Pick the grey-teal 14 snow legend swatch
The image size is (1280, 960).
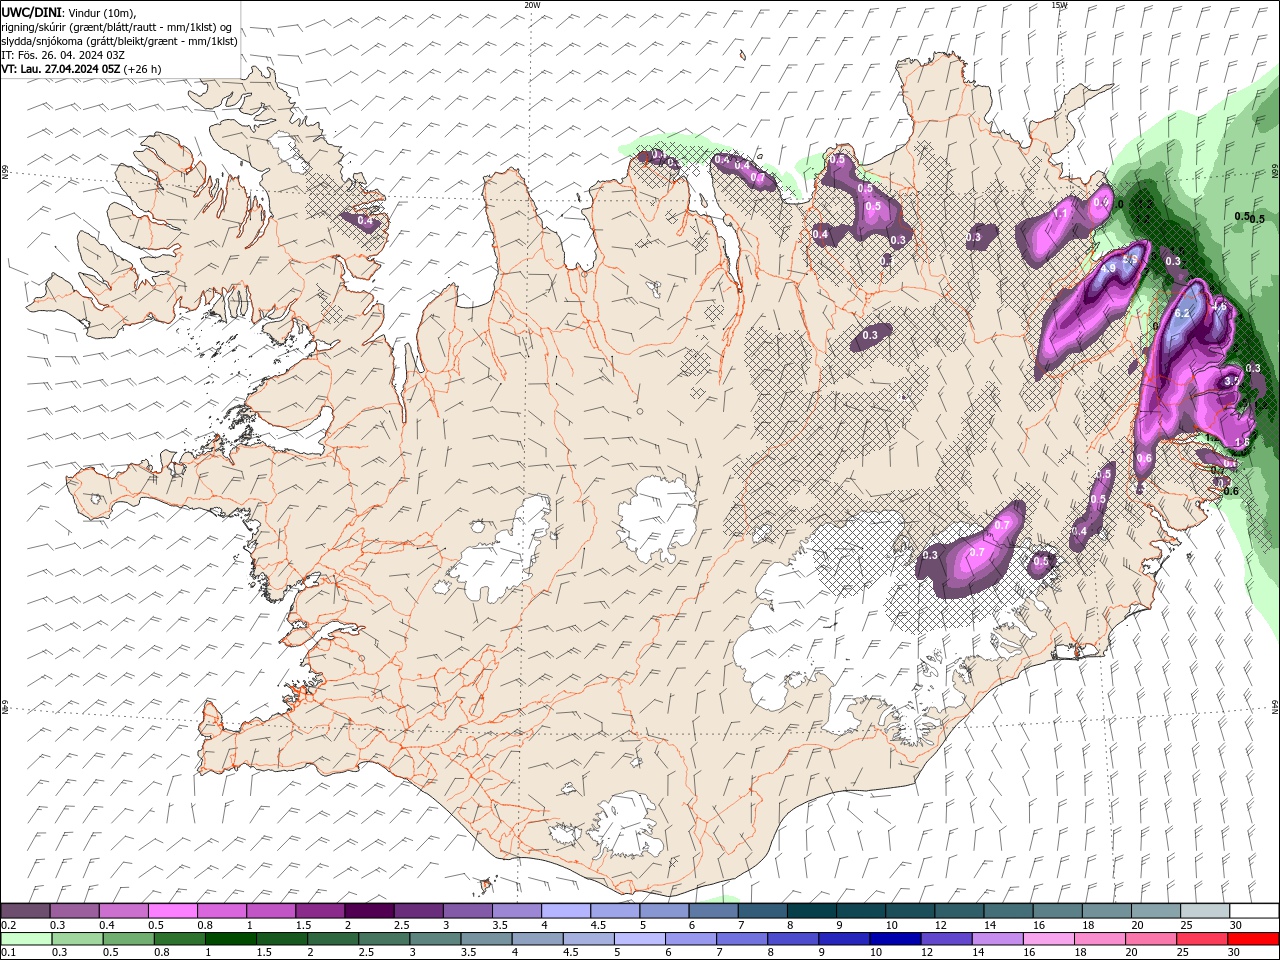pos(1007,911)
